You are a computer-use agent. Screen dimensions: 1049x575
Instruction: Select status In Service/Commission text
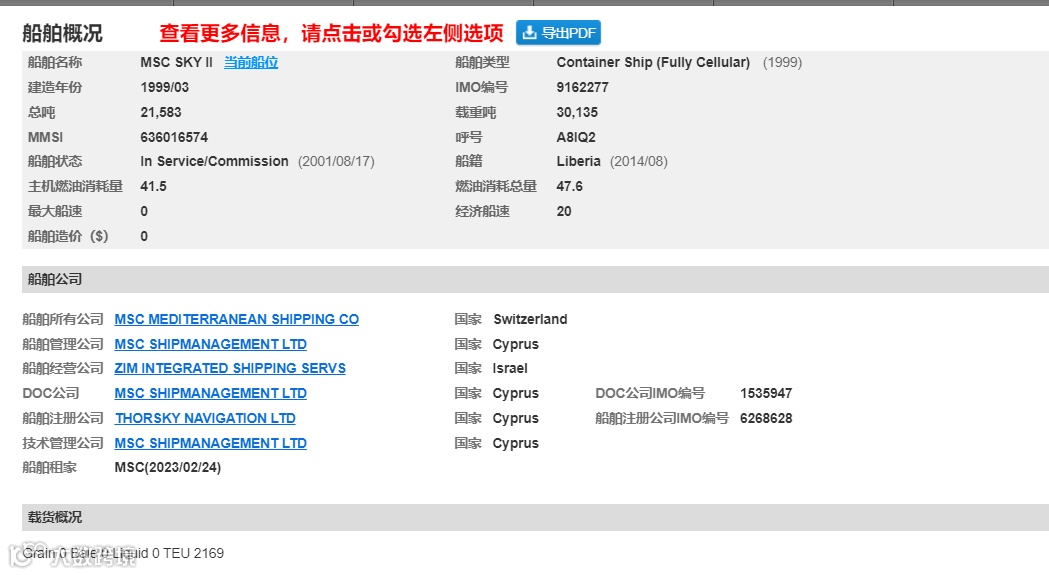(214, 161)
